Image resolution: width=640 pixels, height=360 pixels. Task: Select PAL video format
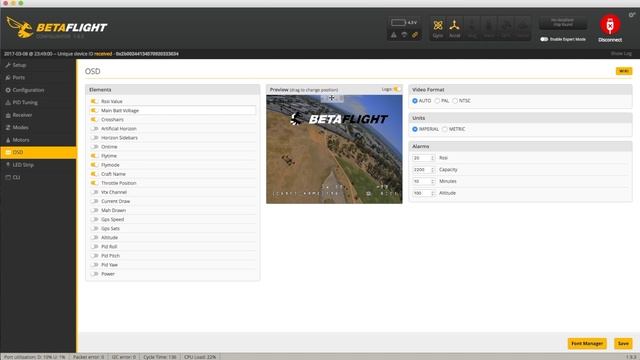(437, 101)
